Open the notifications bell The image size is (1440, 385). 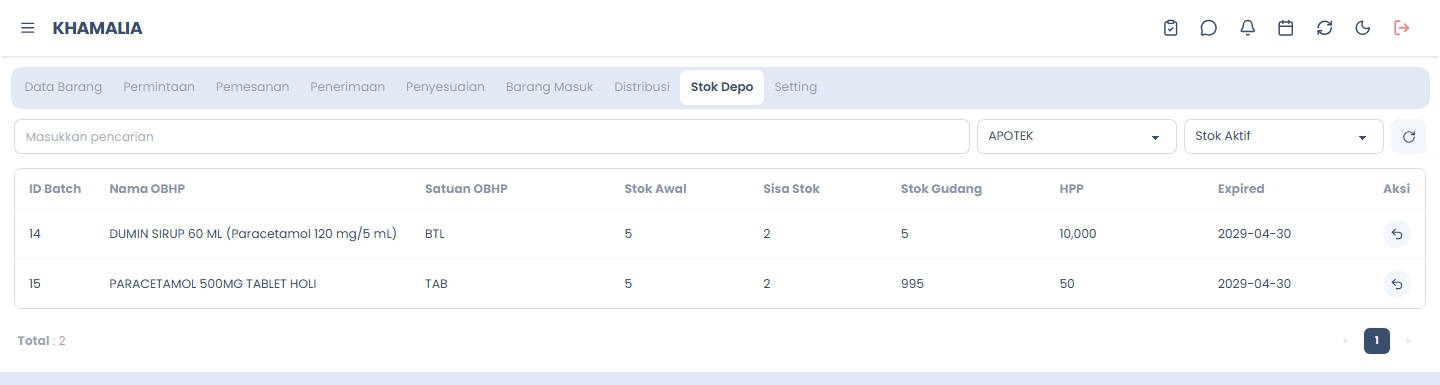[1248, 28]
